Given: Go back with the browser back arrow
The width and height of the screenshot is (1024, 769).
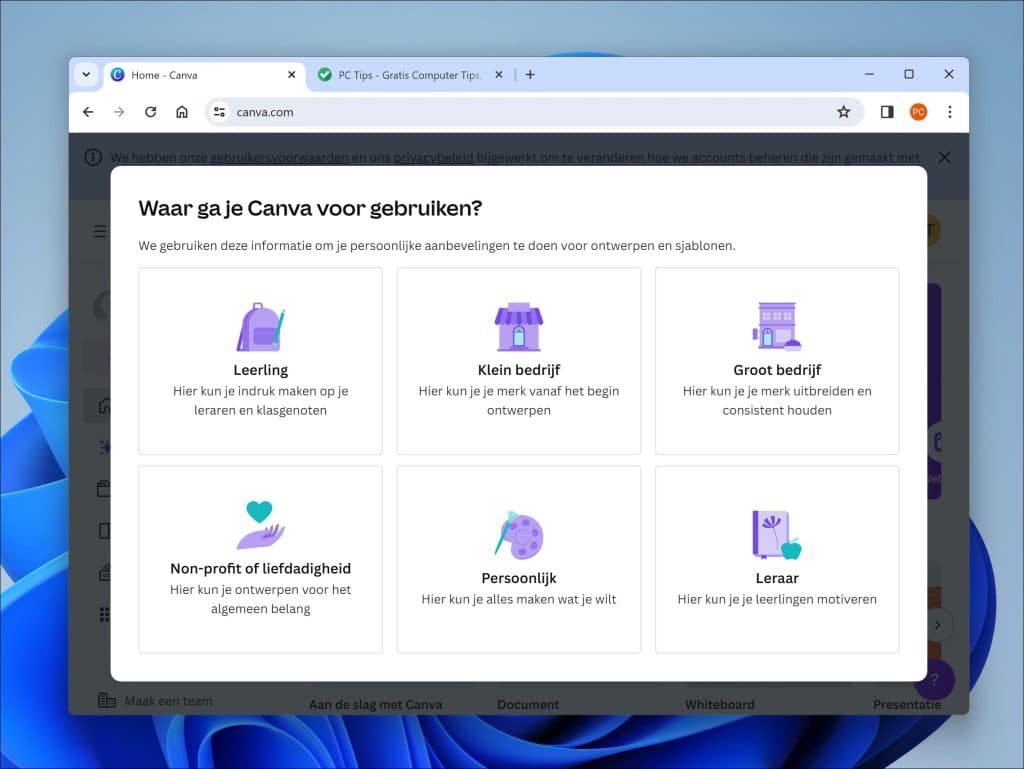Looking at the screenshot, I should (88, 112).
